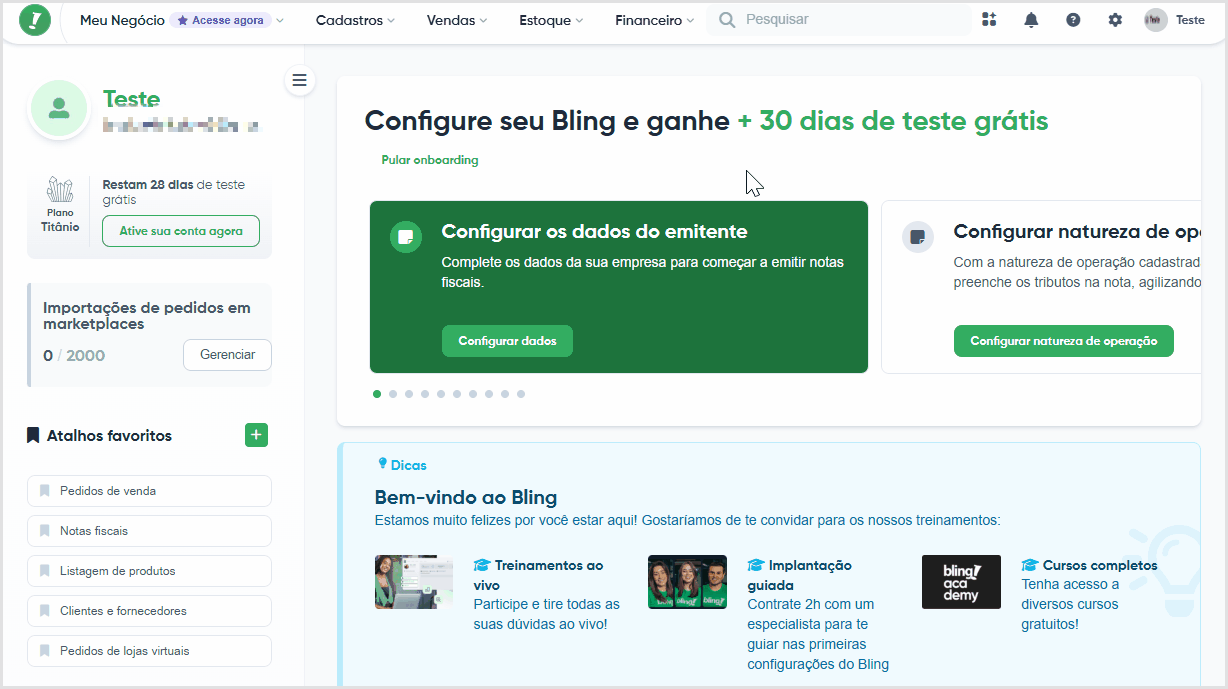This screenshot has width=1228, height=689.
Task: Click Configurar natureza de operação button
Action: 1063,341
